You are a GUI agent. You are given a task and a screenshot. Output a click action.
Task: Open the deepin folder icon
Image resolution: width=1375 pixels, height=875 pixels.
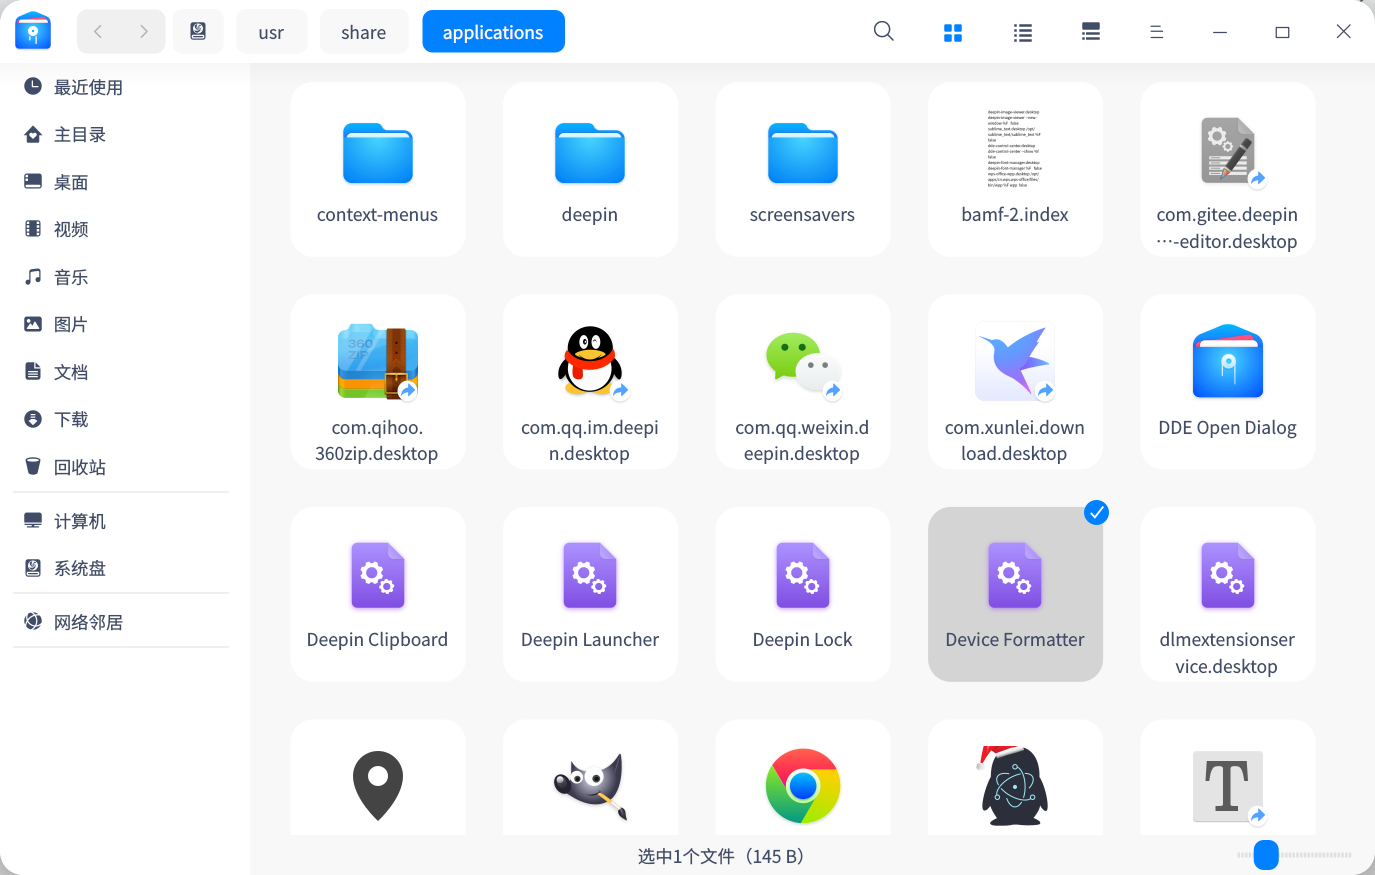point(590,153)
